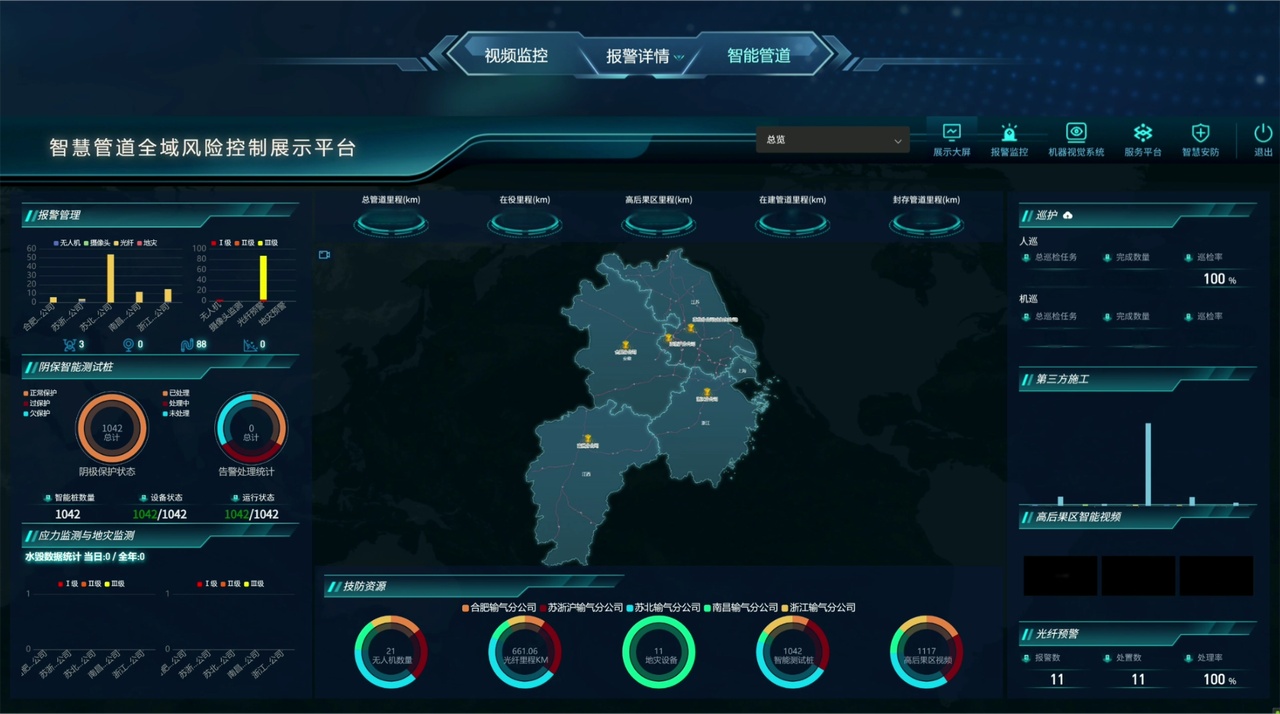1280x714 pixels.
Task: Toggle 无人机 legend series in alarm chart
Action: coord(68,243)
